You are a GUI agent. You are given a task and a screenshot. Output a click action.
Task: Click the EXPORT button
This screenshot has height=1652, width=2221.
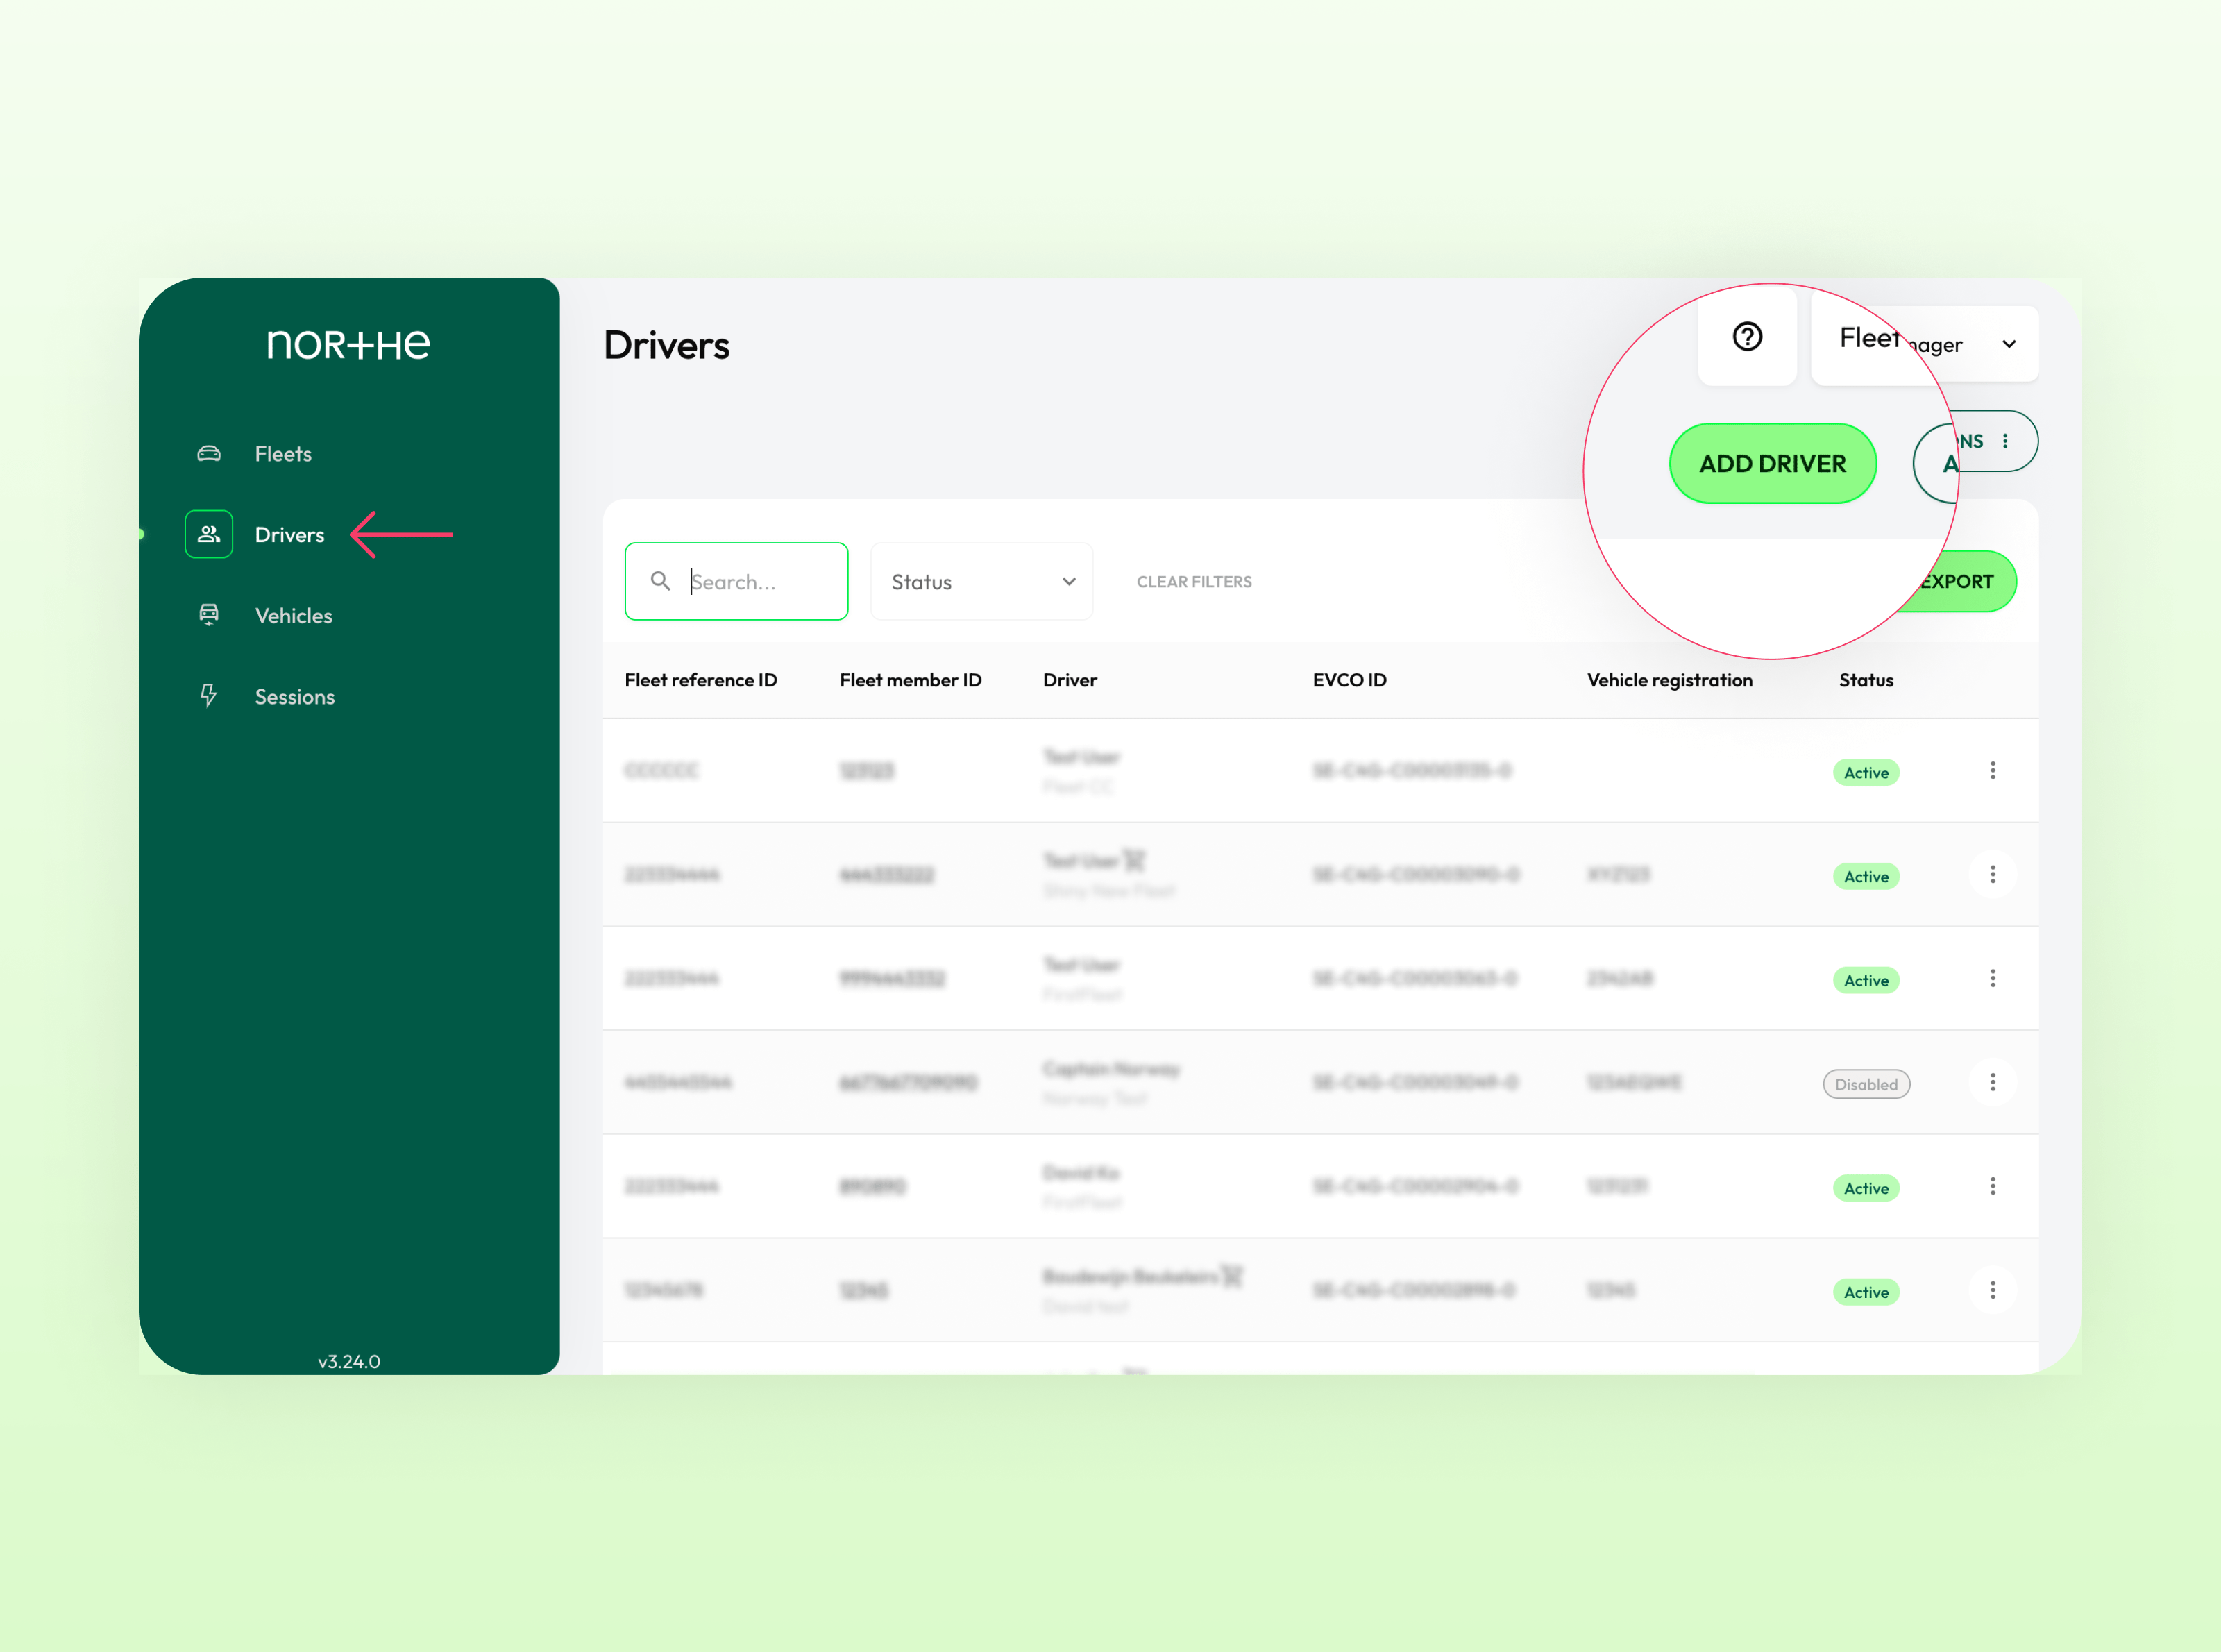pyautogui.click(x=1958, y=581)
